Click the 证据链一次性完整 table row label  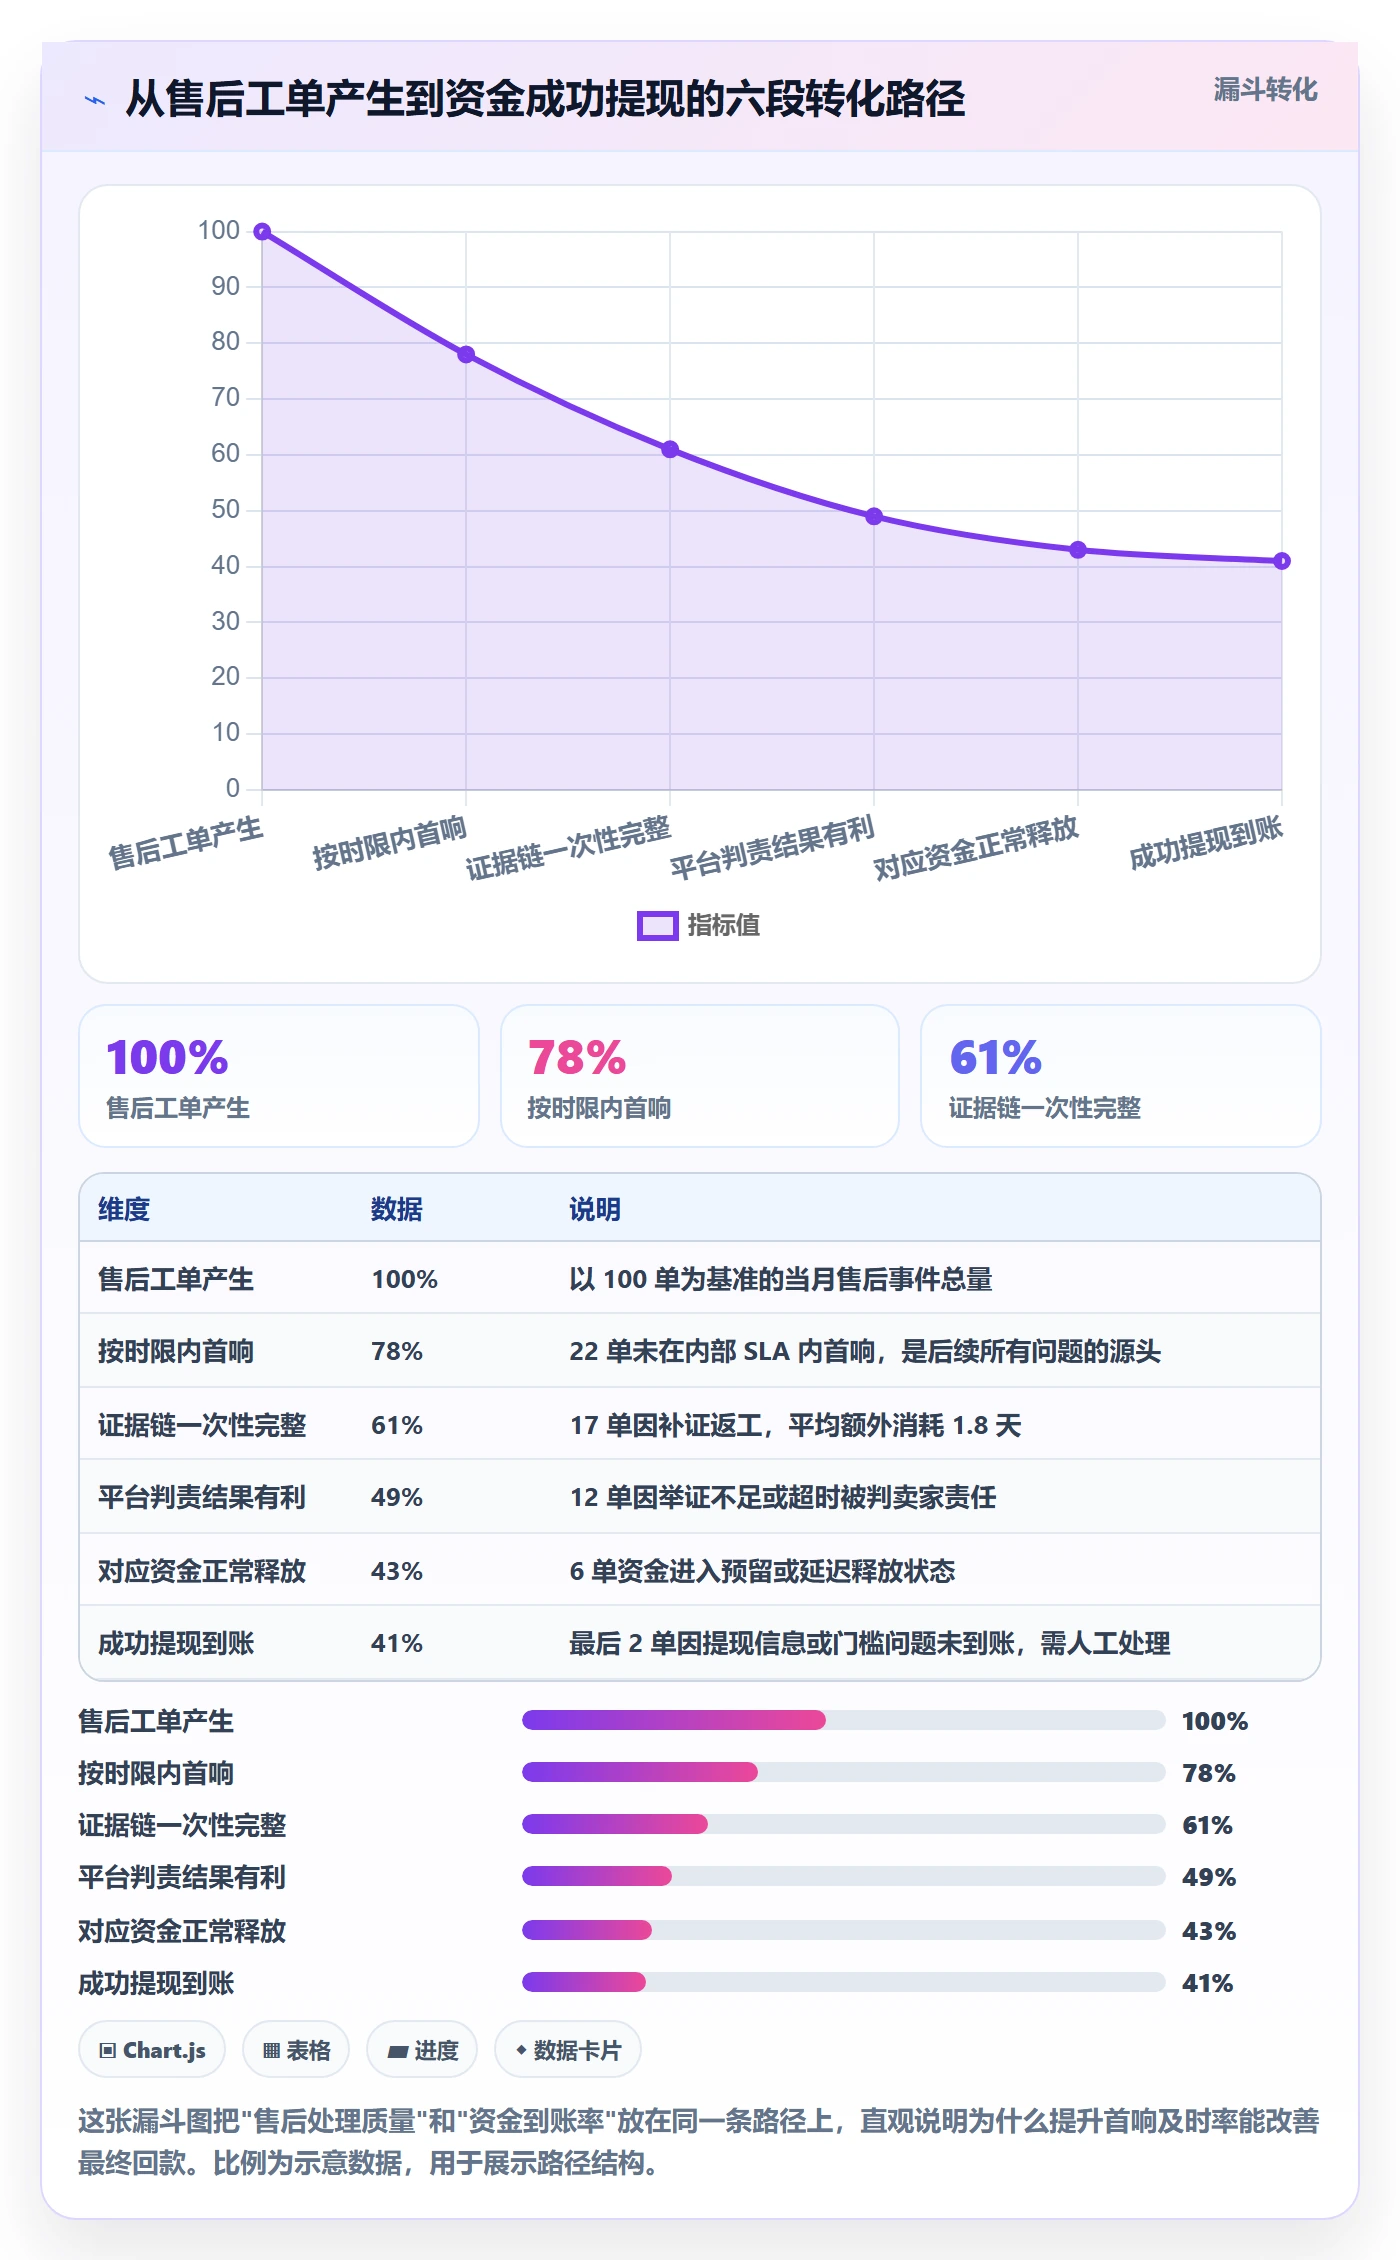point(202,1425)
